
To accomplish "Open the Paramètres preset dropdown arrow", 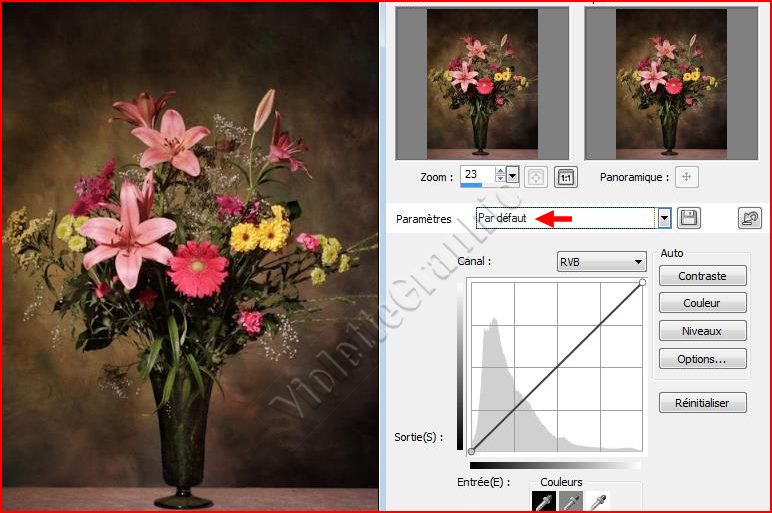I will click(663, 218).
